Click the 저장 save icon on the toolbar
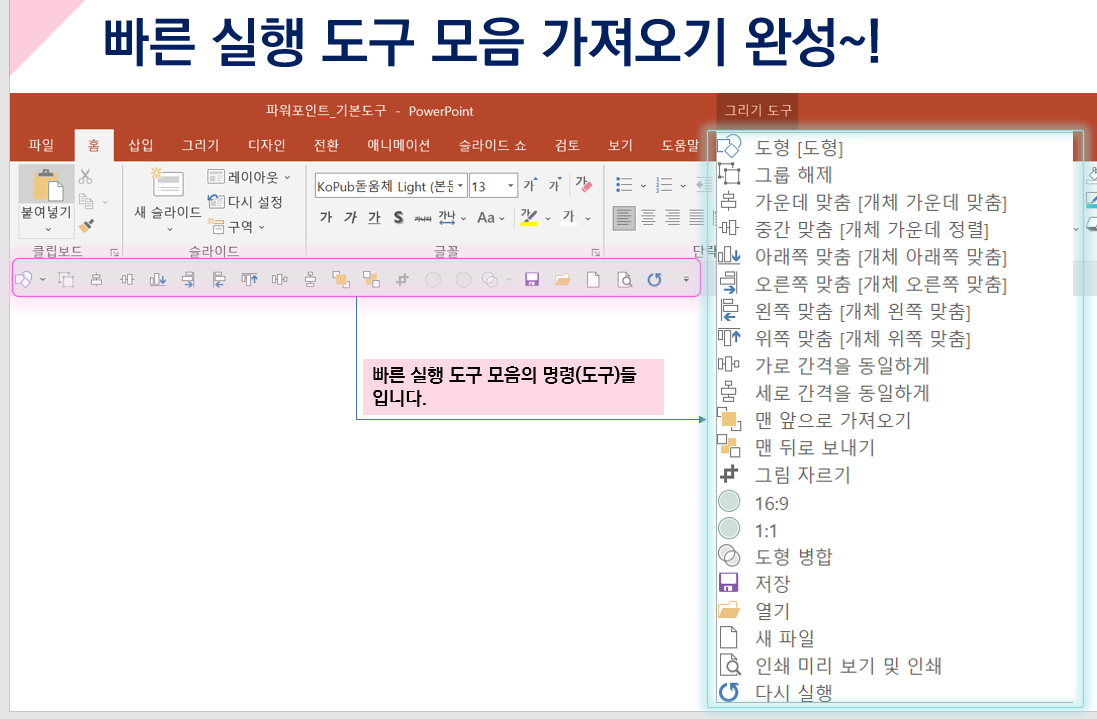Screen dimensions: 1097x719 531,279
